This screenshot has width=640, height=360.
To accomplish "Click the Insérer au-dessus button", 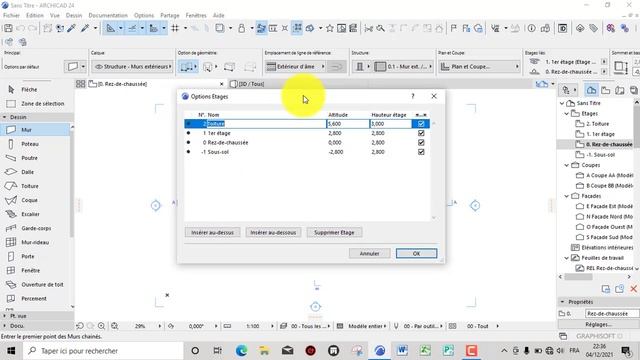I will [212, 233].
